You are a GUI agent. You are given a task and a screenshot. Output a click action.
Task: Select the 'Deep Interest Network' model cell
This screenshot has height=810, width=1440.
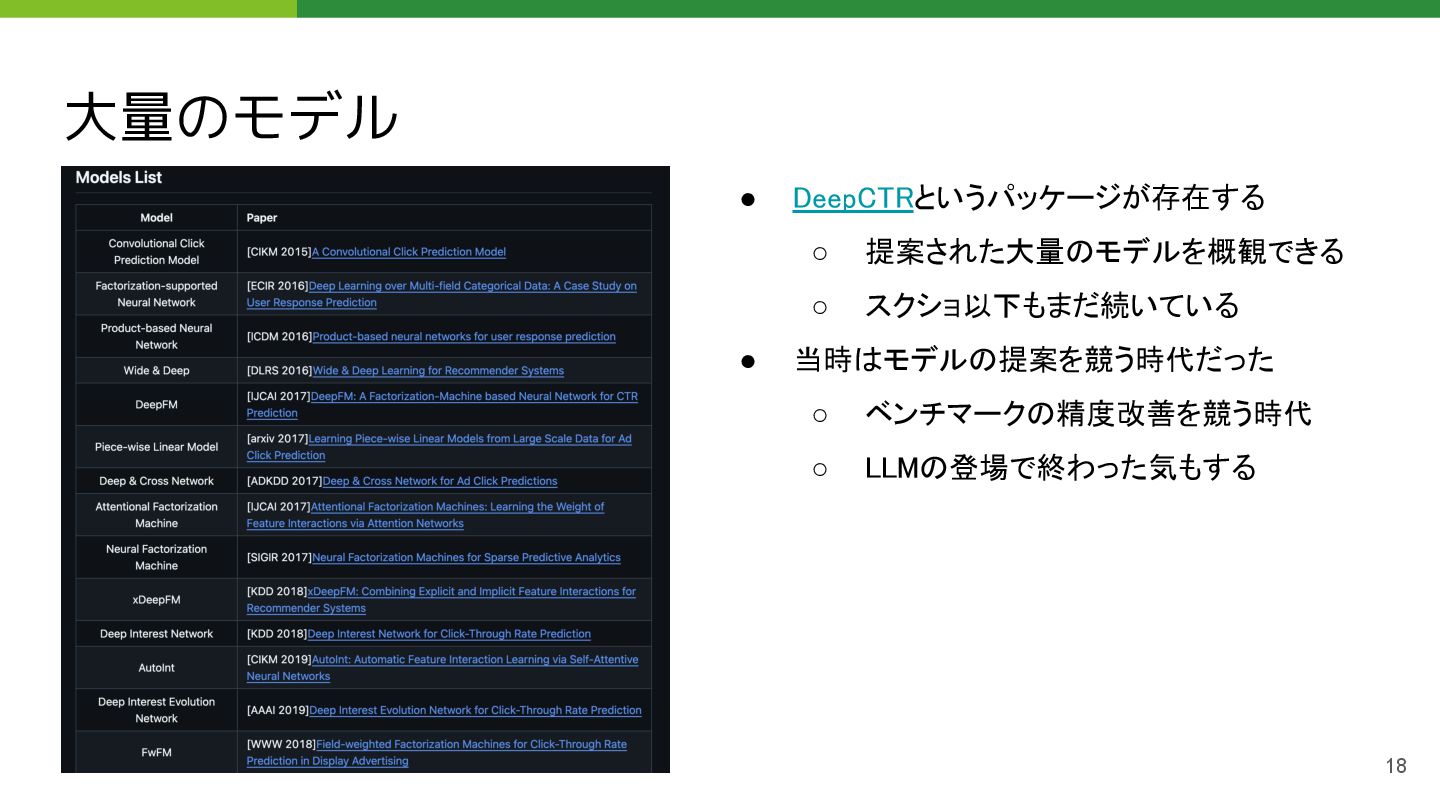pos(157,634)
